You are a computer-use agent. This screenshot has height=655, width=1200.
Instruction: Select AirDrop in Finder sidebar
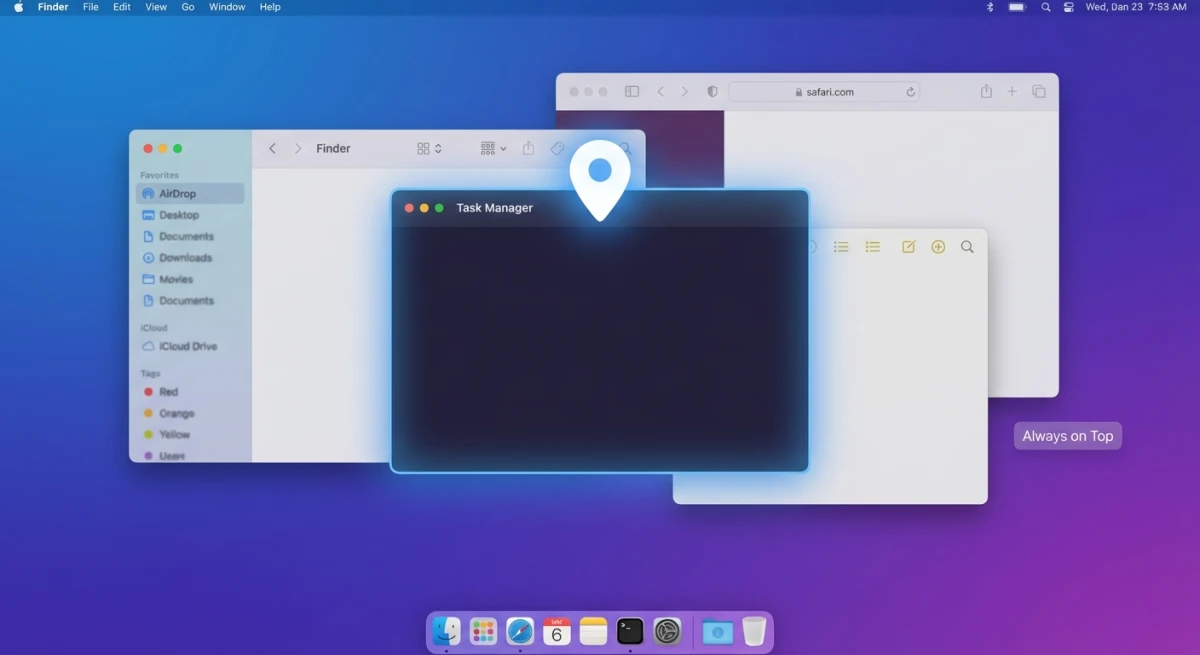pos(190,194)
